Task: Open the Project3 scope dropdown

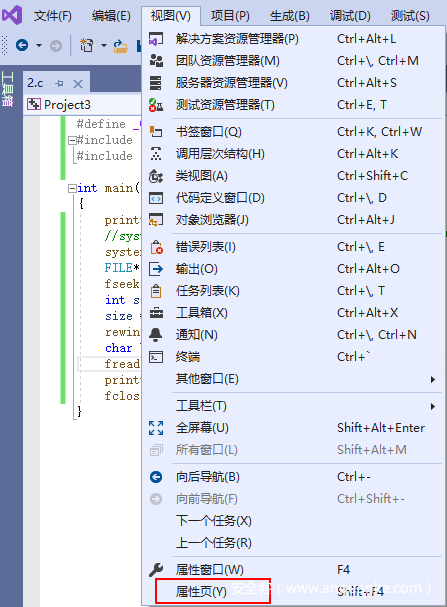Action: pos(82,105)
